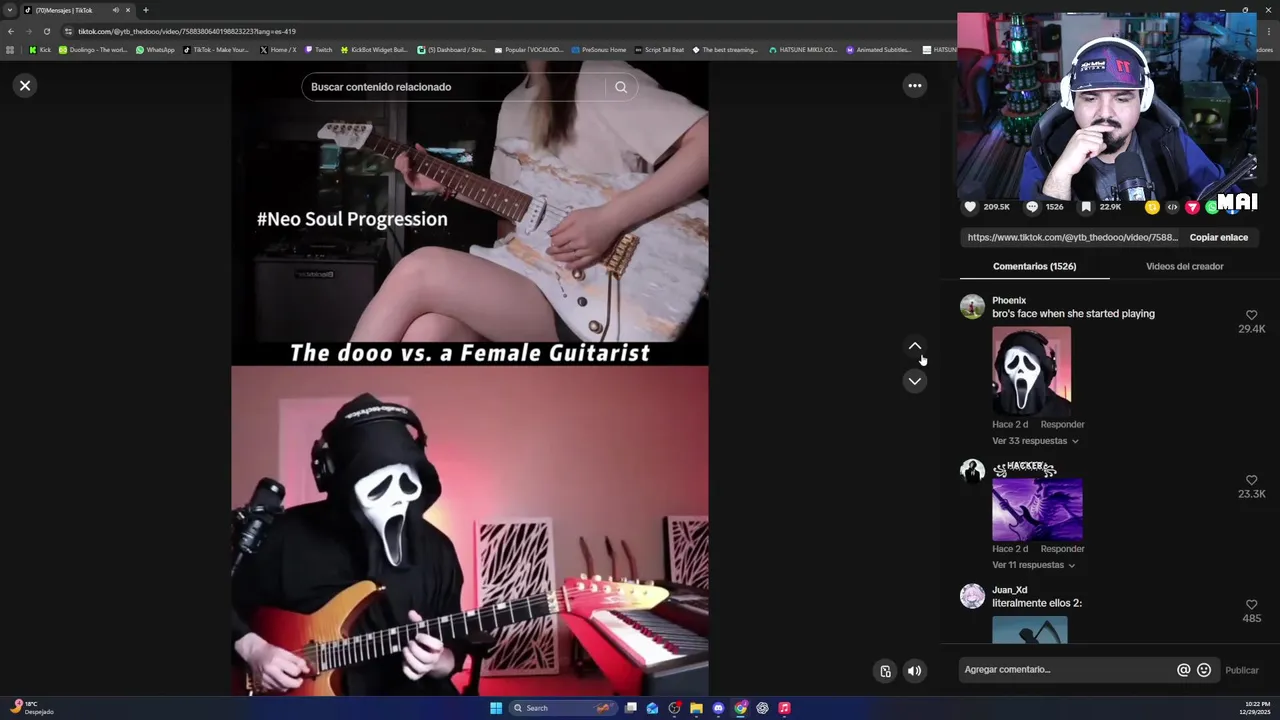Click the tiktok.com address bar
This screenshot has height=720, width=1280.
pos(500,31)
